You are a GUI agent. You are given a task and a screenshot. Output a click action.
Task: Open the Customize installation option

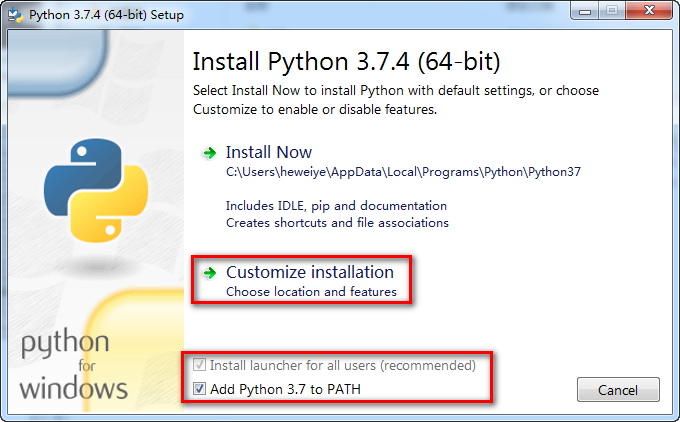pos(310,272)
